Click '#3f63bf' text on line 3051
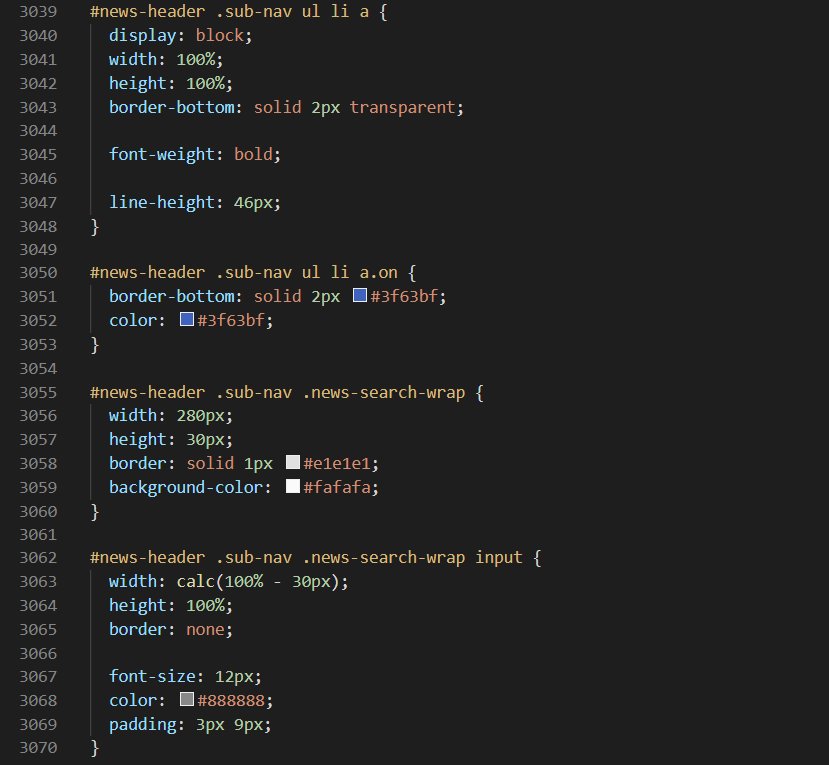Screen dimensions: 829x765 (x=404, y=296)
